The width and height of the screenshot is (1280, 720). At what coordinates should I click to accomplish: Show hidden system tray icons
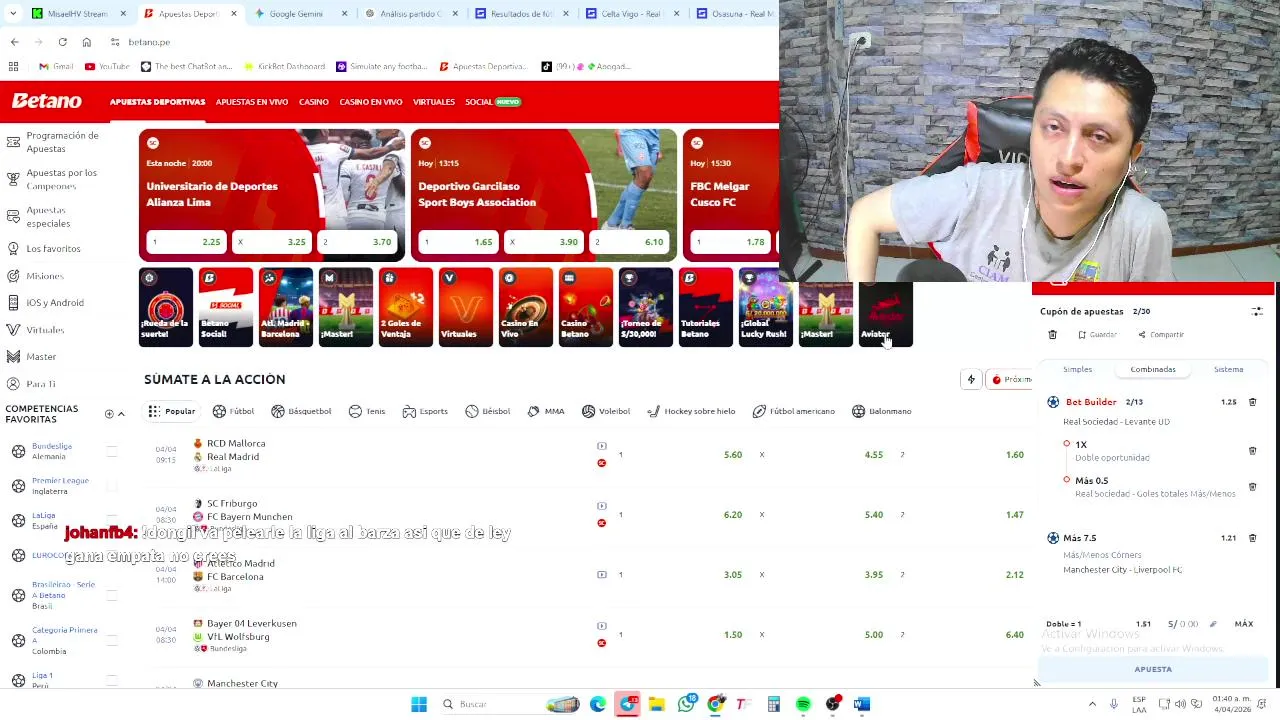[1092, 704]
